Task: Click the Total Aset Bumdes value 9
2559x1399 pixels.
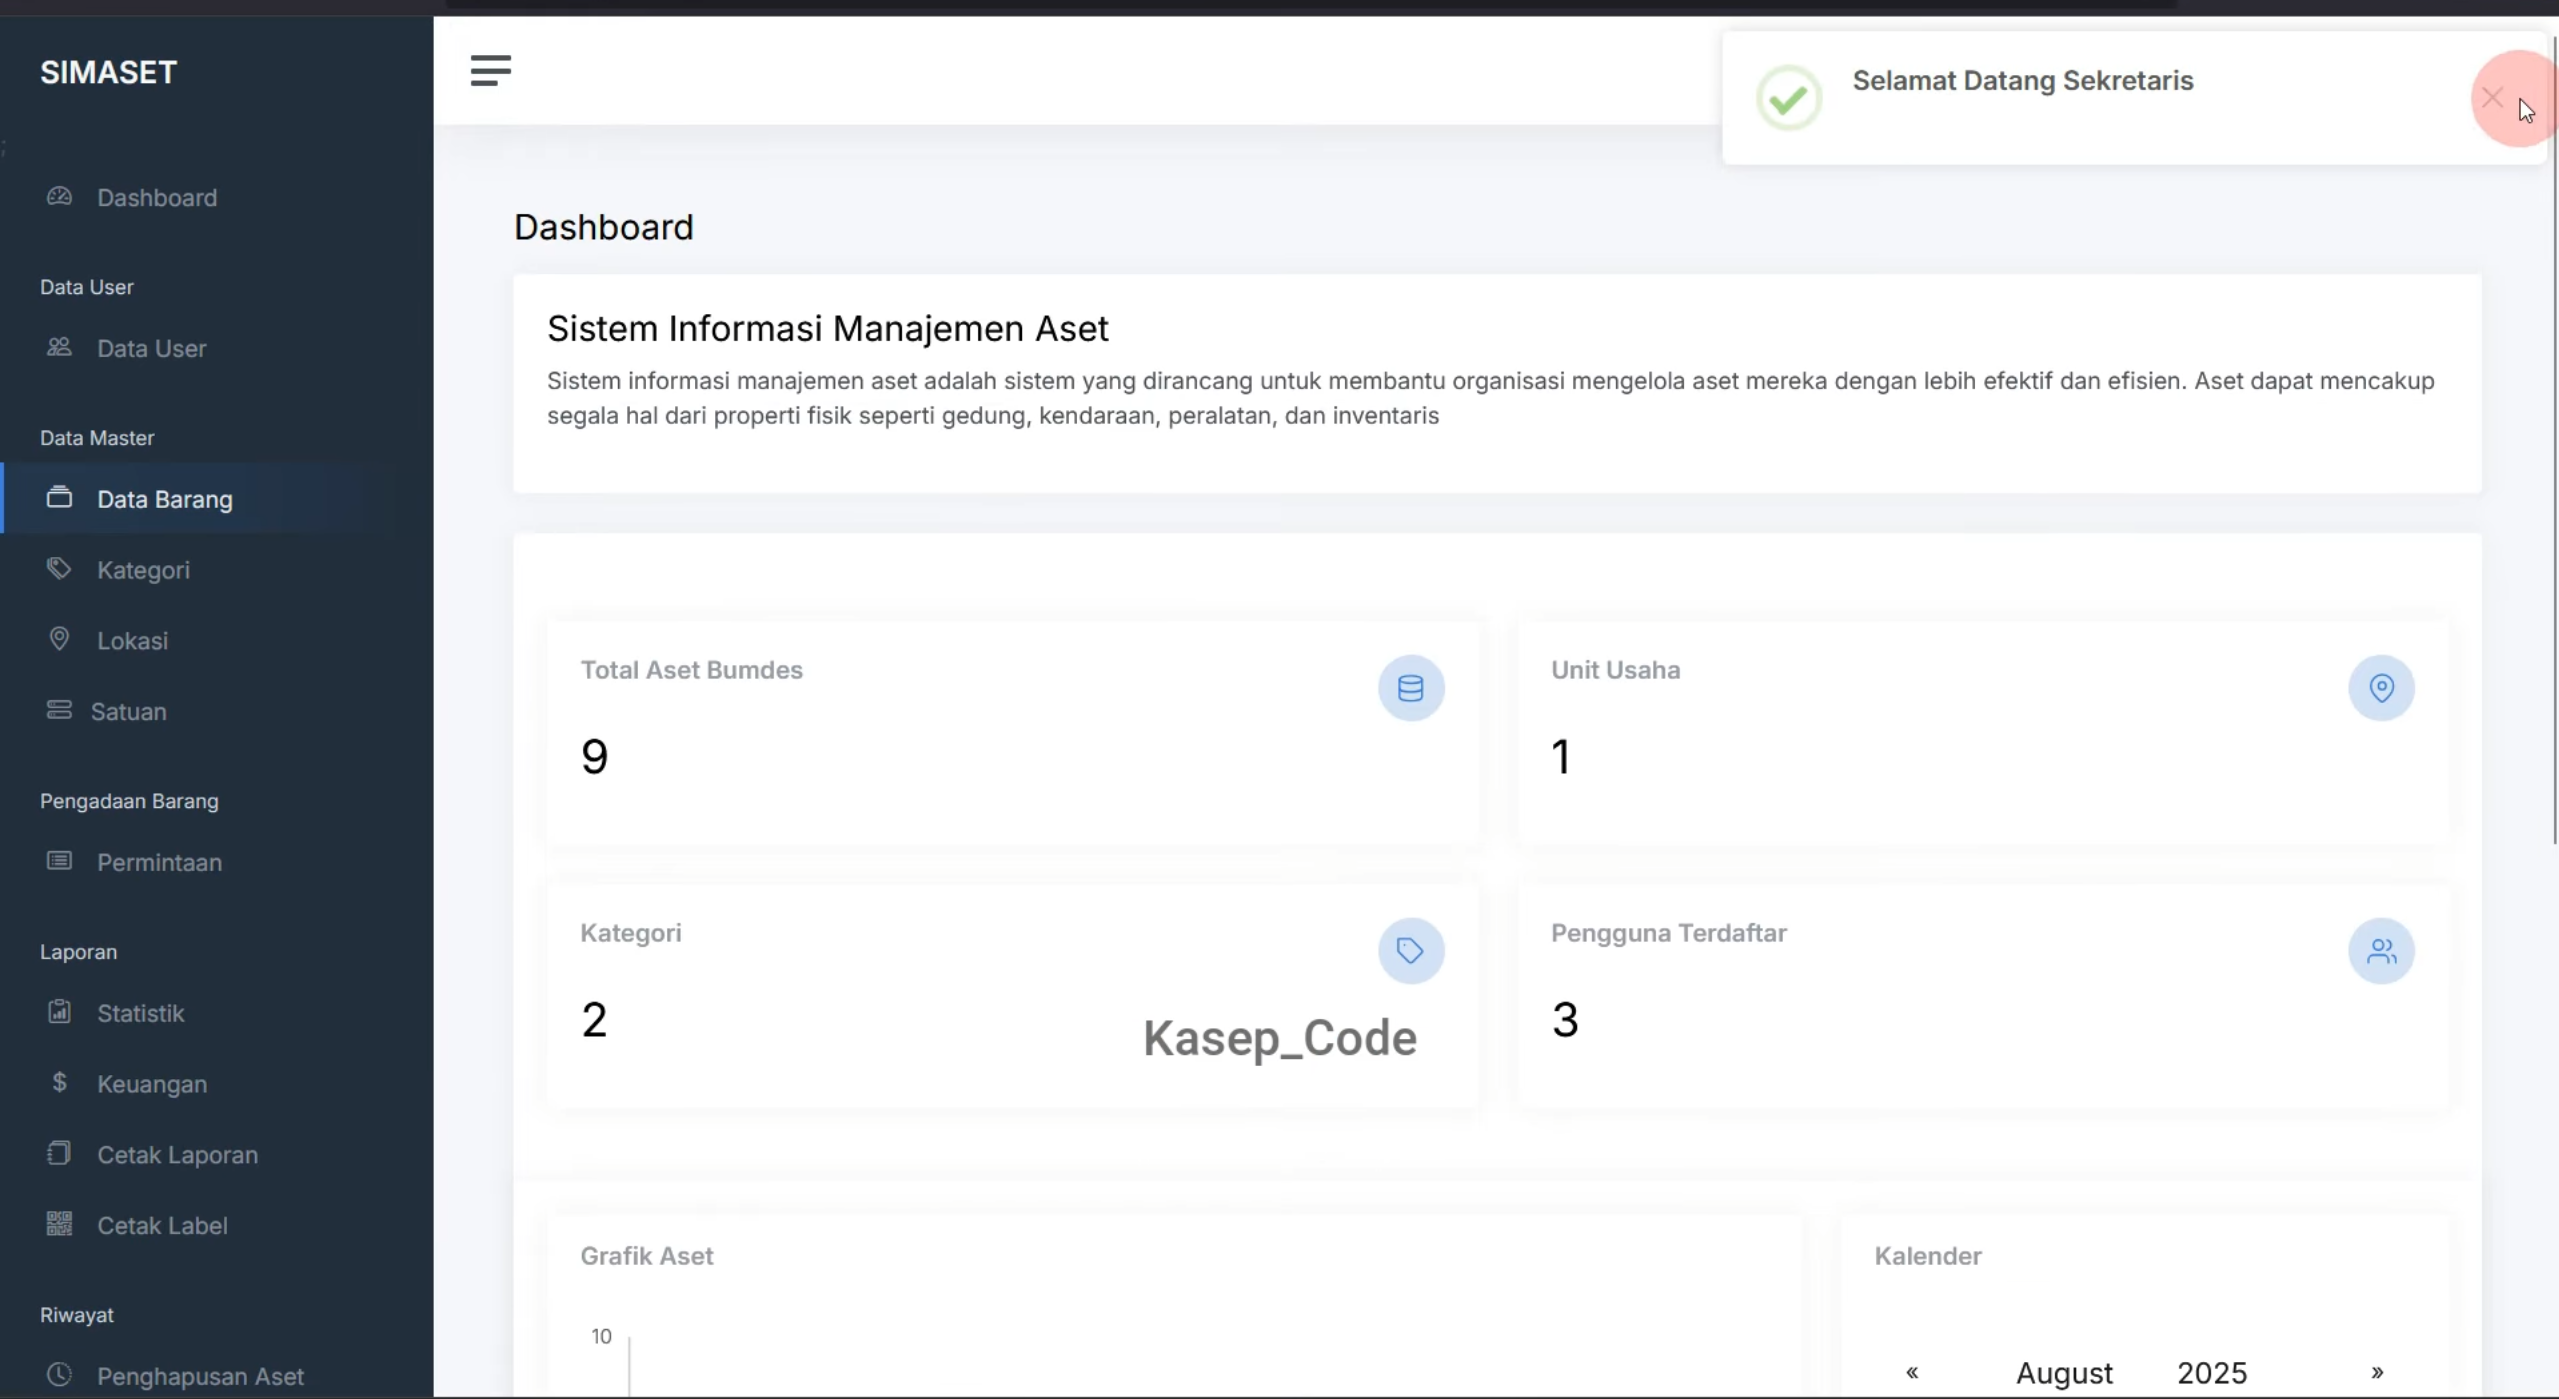Action: pos(594,756)
